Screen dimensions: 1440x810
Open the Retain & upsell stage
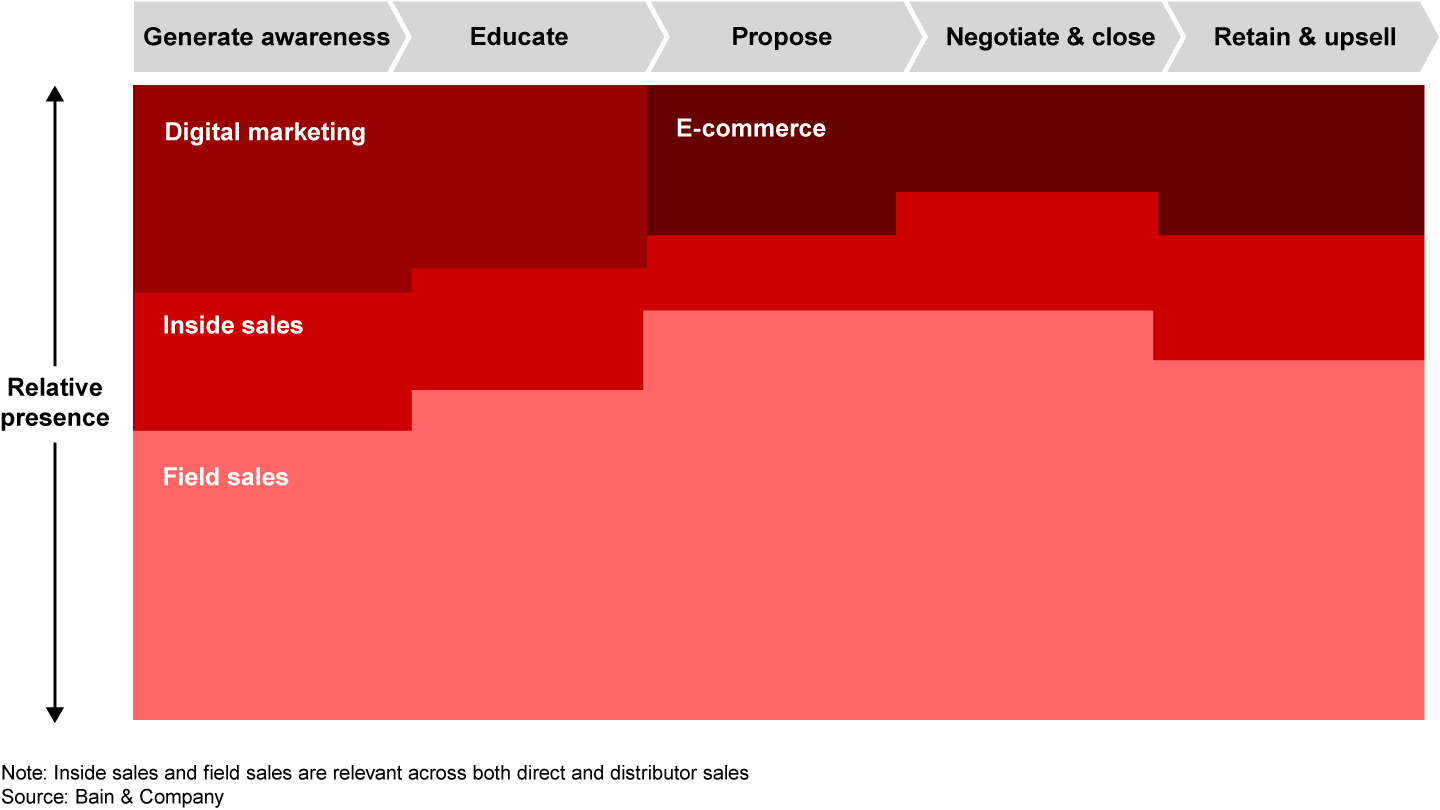coord(1304,38)
